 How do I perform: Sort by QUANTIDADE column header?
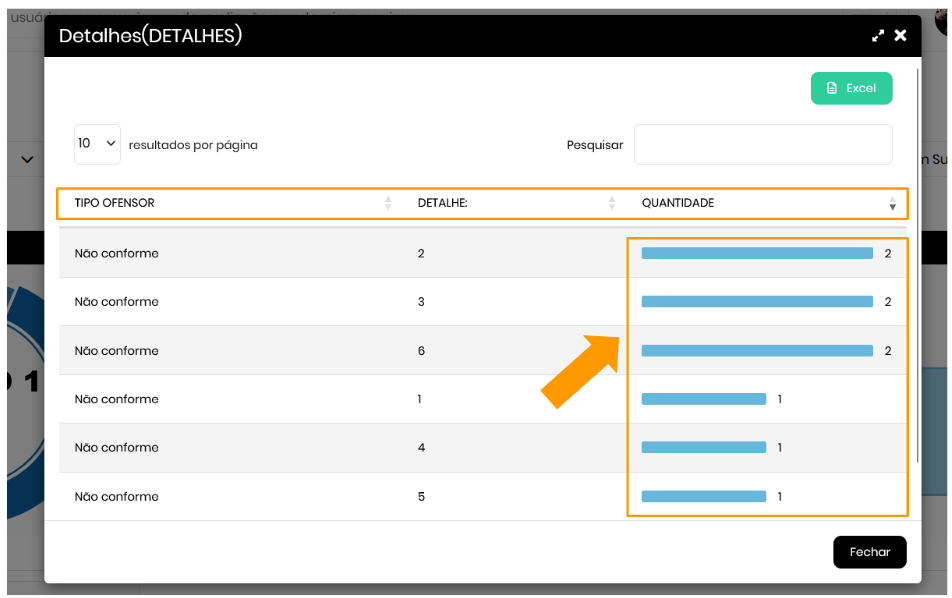pyautogui.click(x=677, y=203)
